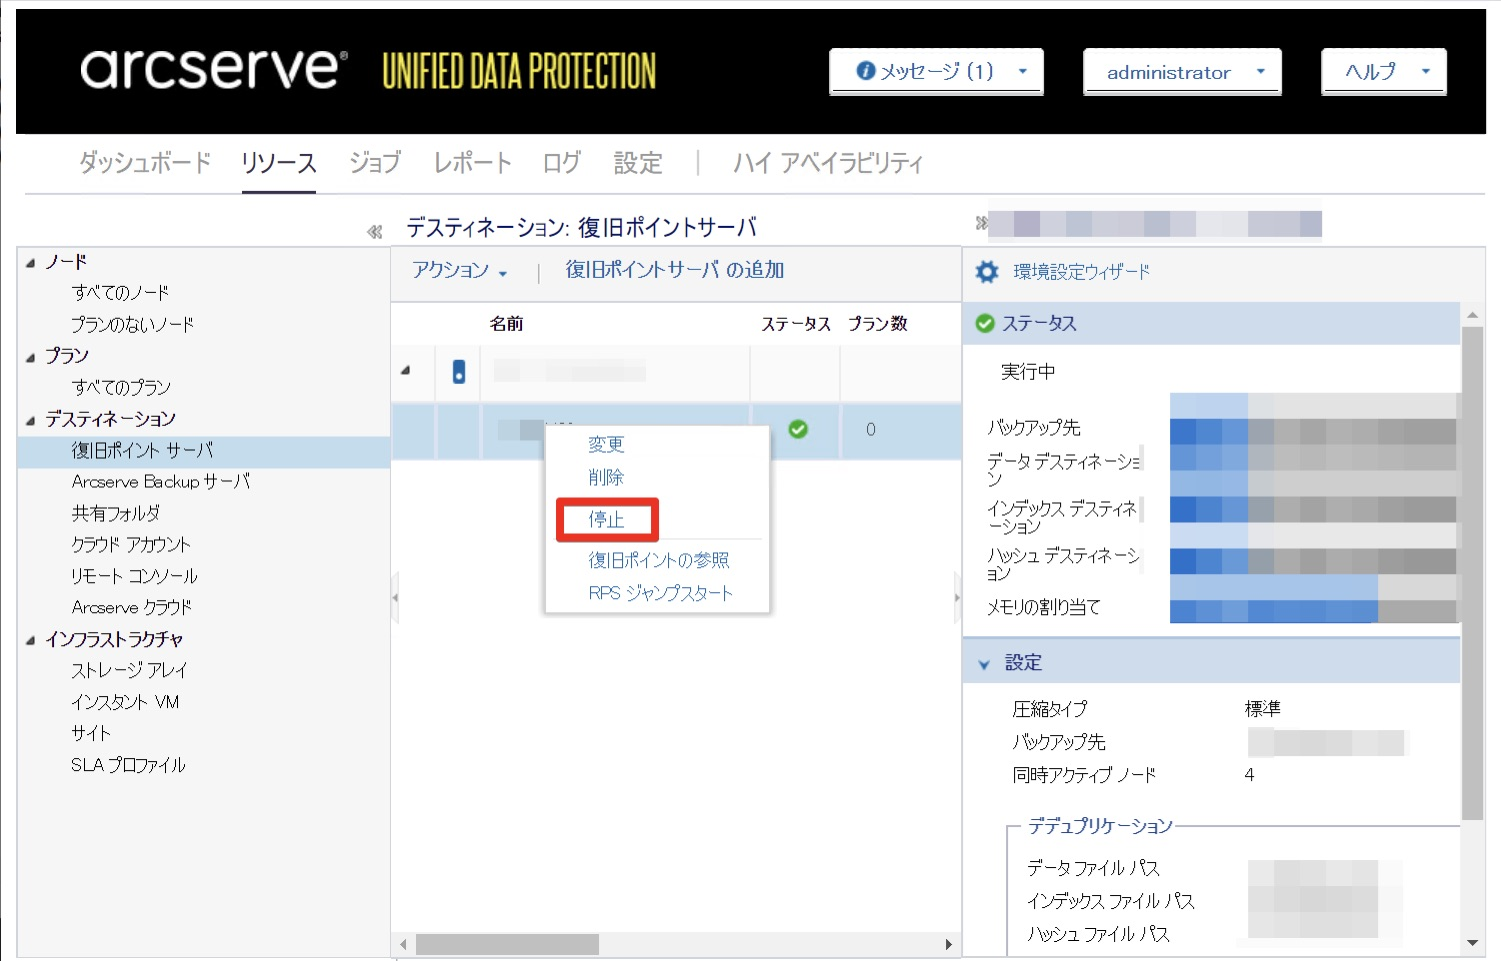Click the right panel double-arrow expand icon
This screenshot has height=961, width=1501.
(981, 223)
